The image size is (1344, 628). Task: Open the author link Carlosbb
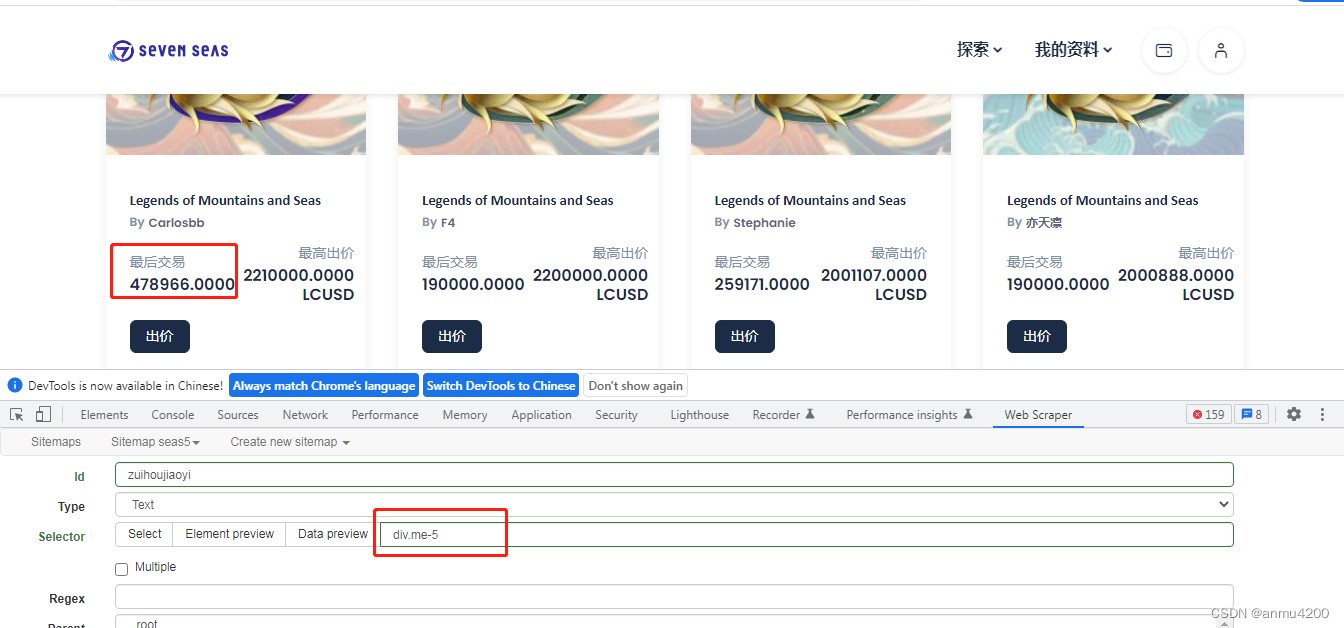[176, 223]
